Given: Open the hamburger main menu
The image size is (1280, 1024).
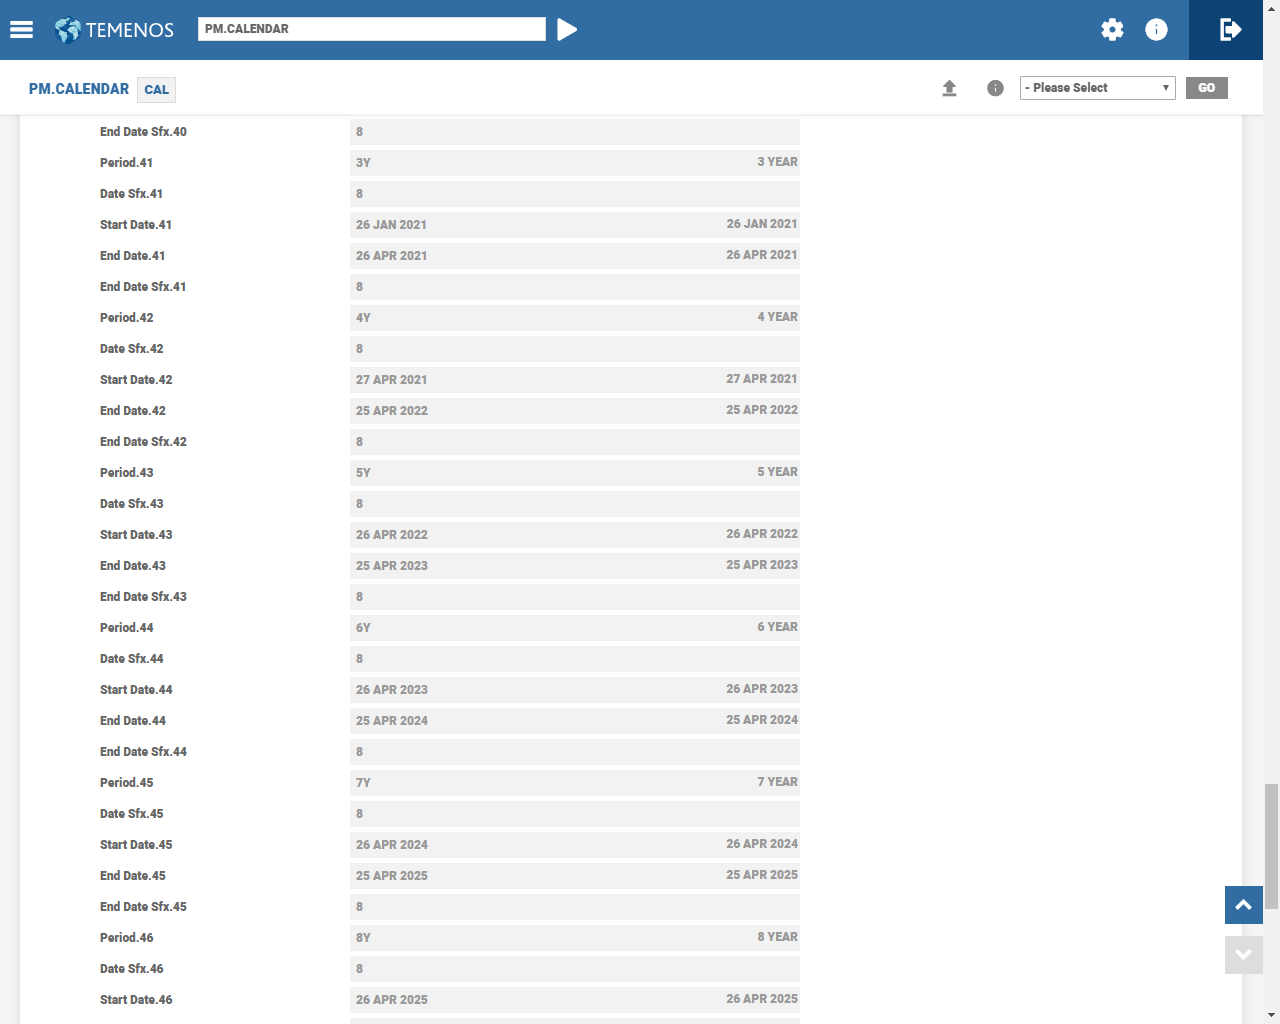Looking at the screenshot, I should point(21,30).
